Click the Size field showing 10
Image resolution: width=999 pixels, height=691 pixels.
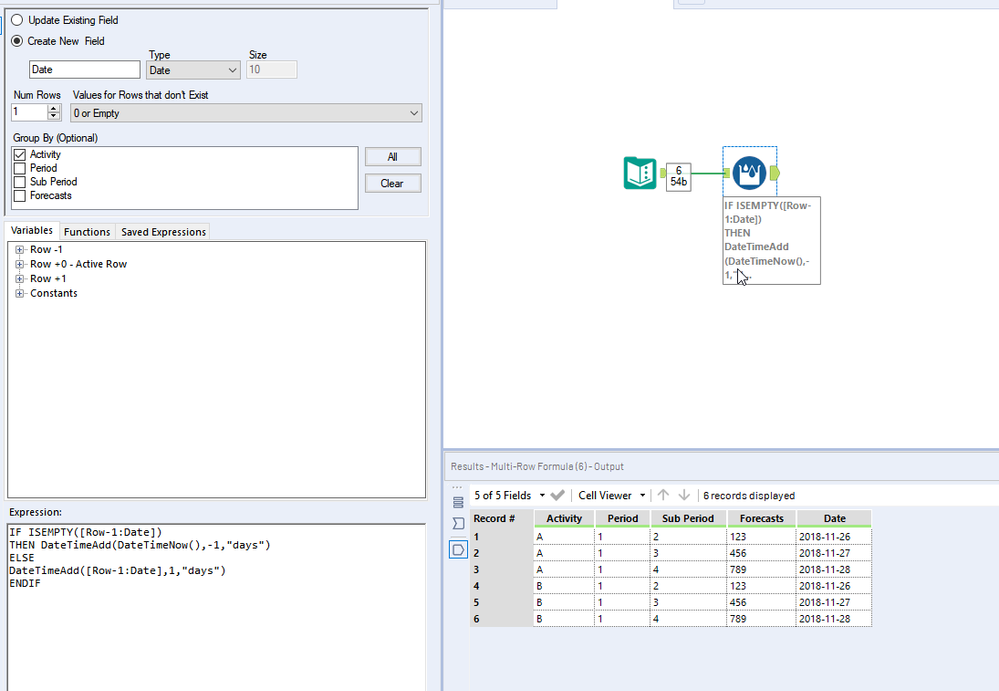pos(271,69)
